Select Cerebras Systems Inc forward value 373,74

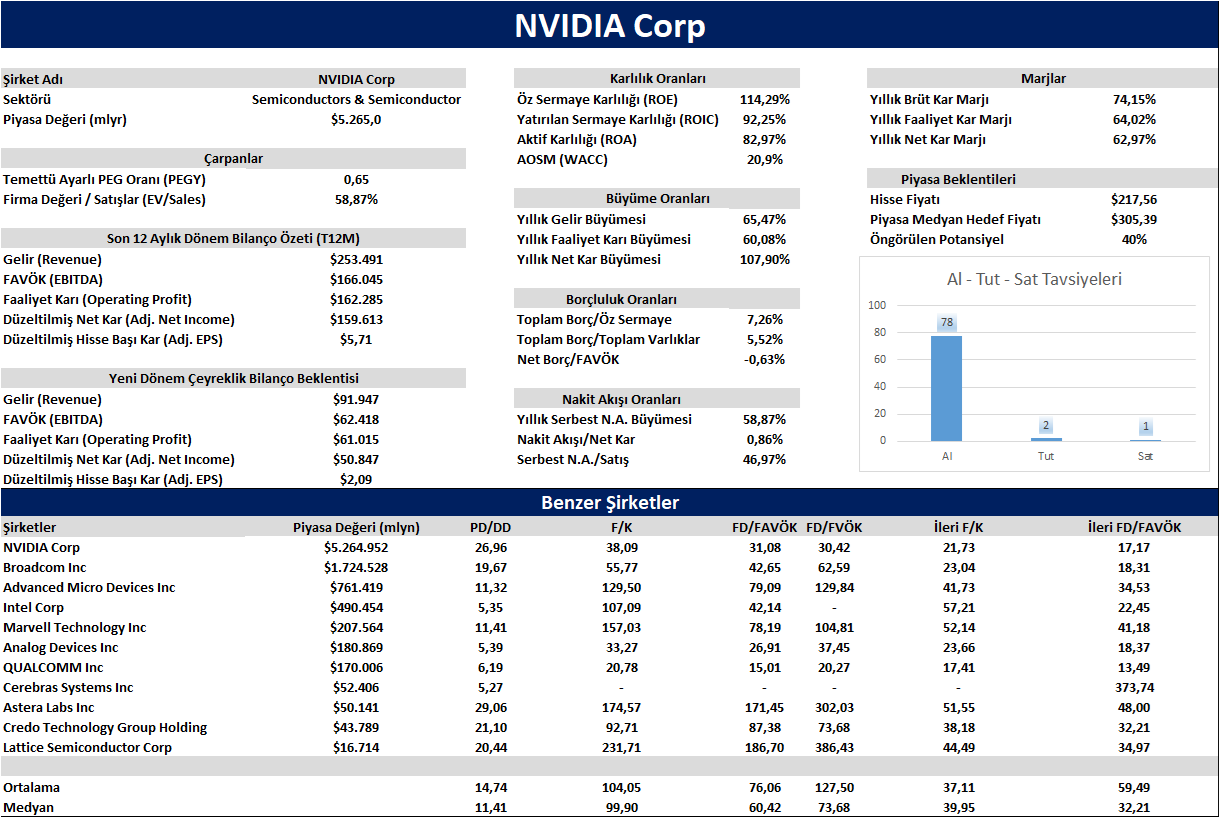click(x=1134, y=687)
